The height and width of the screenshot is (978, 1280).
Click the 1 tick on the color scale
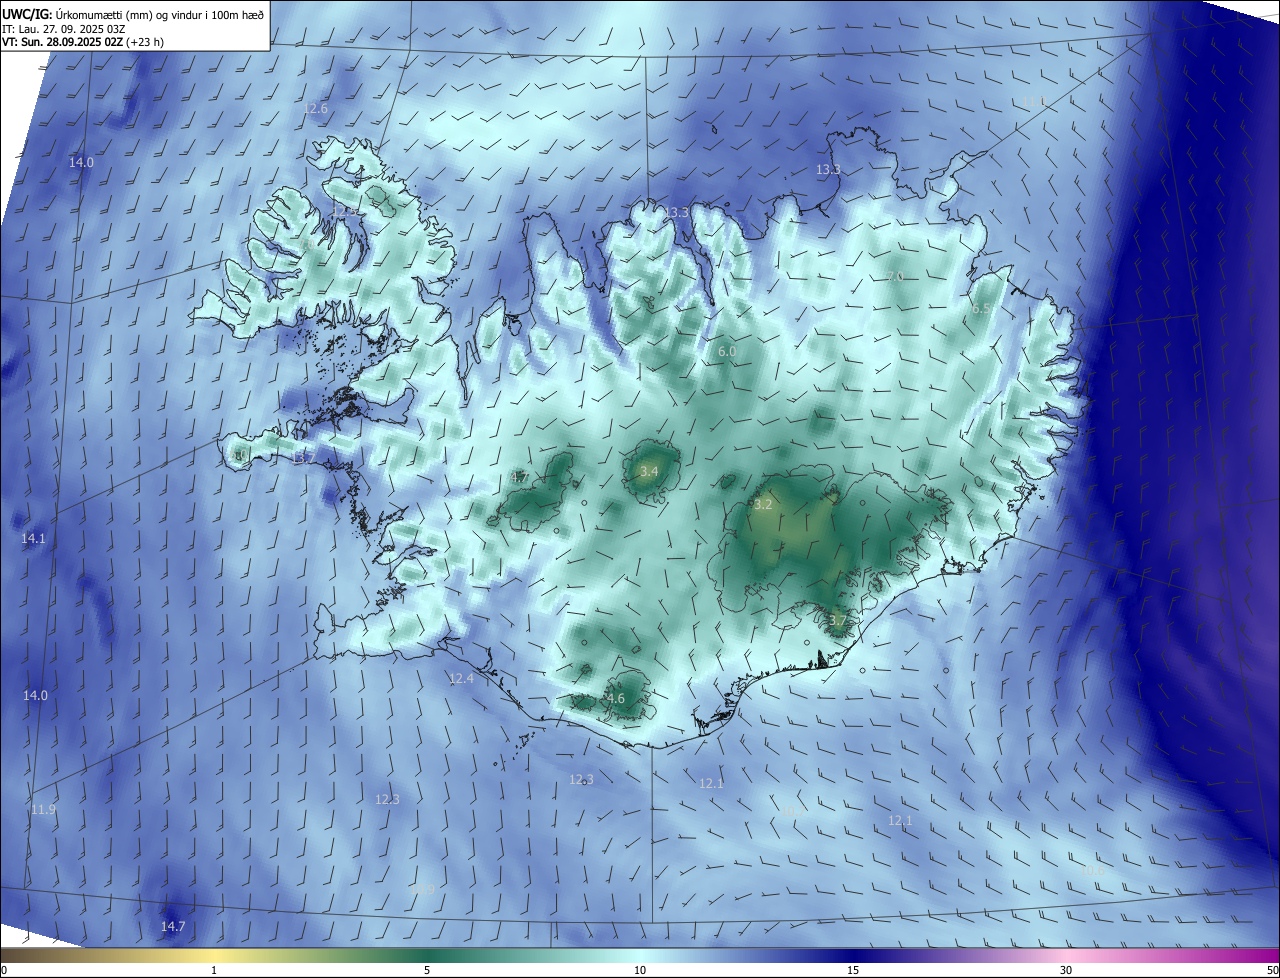(x=214, y=970)
